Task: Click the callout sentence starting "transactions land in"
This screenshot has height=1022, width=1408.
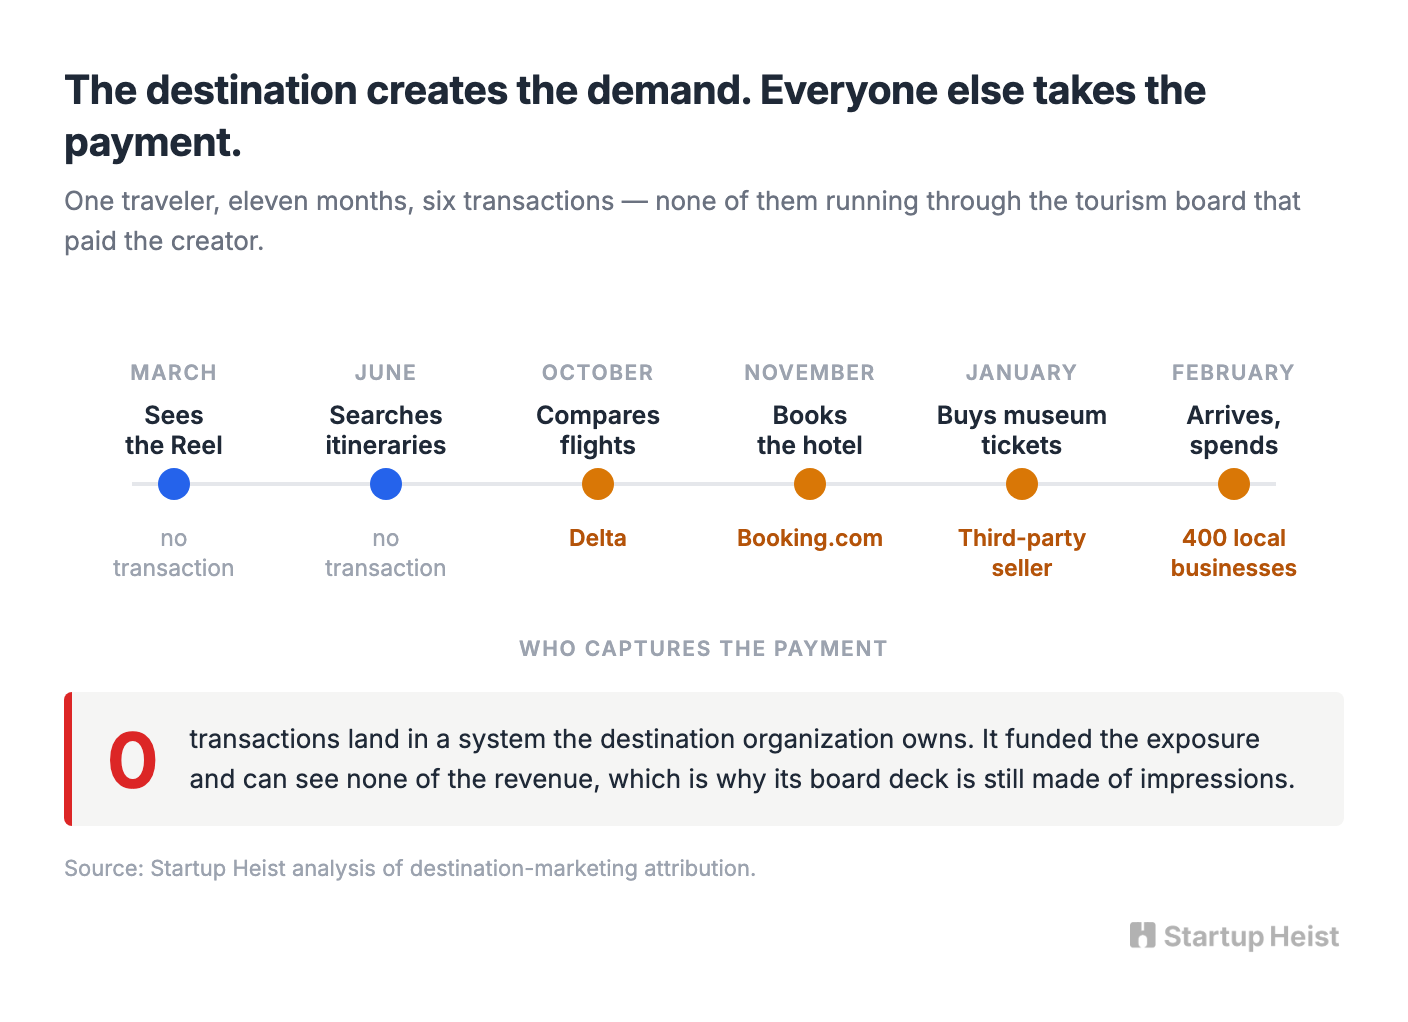Action: click(742, 759)
